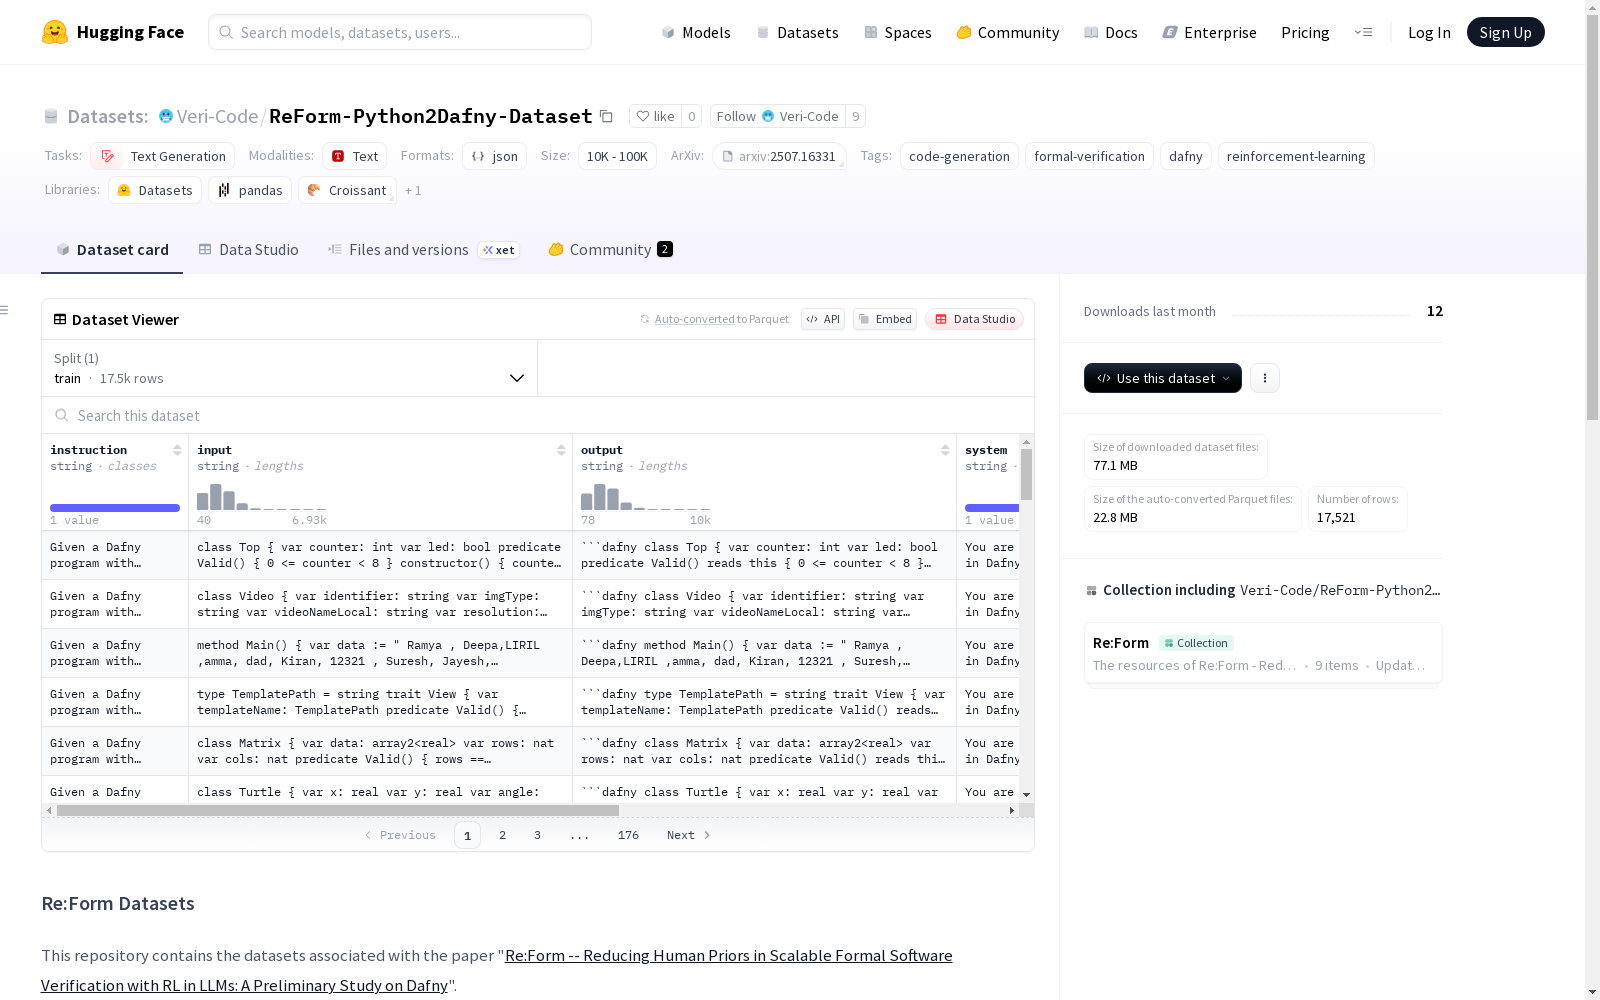The height and width of the screenshot is (1000, 1600).
Task: Copy dataset name with the copy icon
Action: point(606,116)
